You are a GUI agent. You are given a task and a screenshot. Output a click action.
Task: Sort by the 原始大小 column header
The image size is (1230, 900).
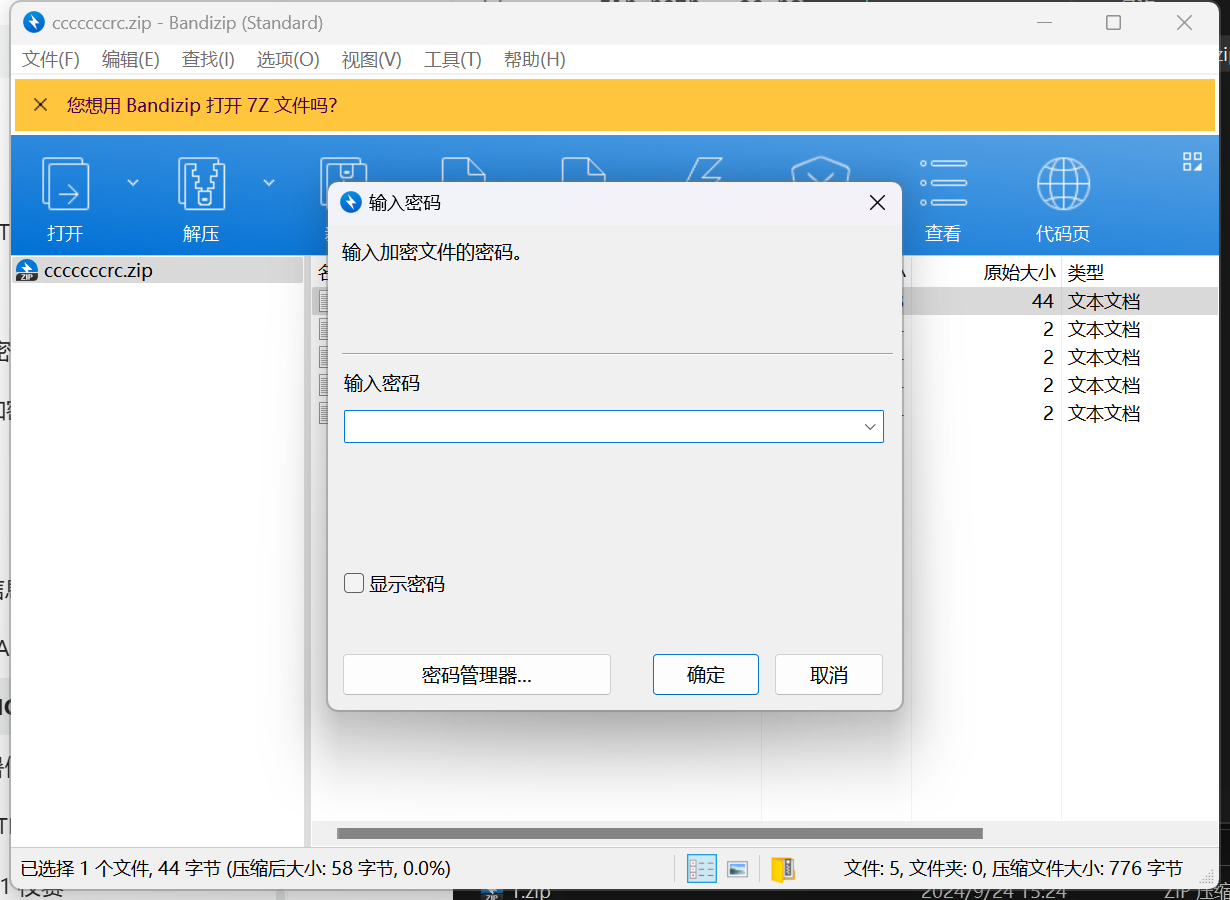pyautogui.click(x=1019, y=272)
